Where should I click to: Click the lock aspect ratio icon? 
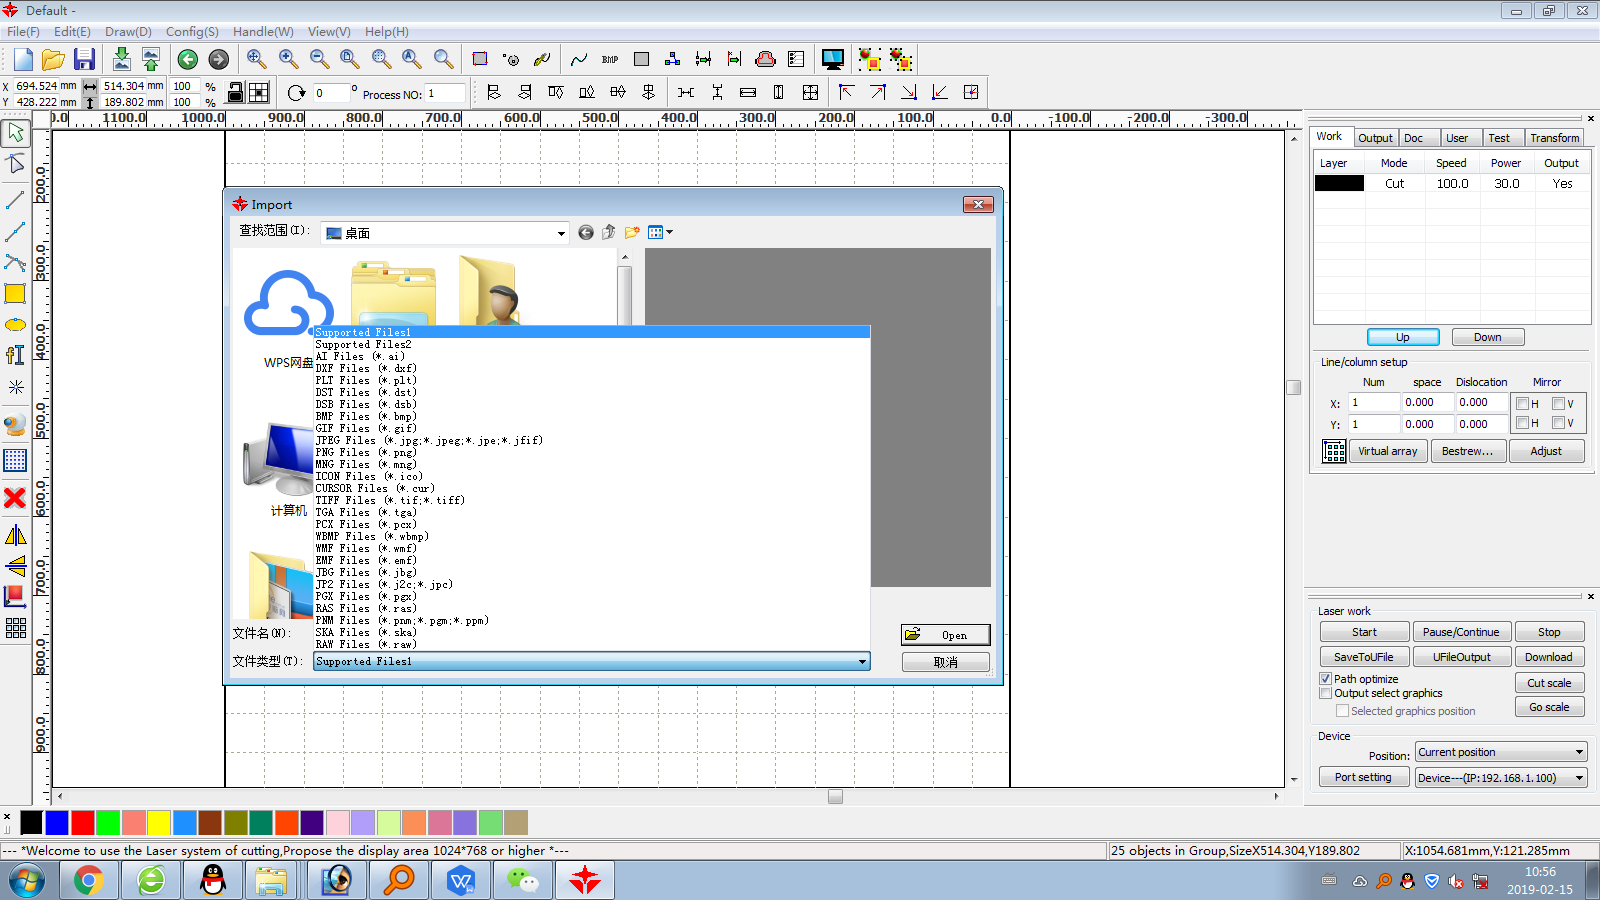pos(235,93)
